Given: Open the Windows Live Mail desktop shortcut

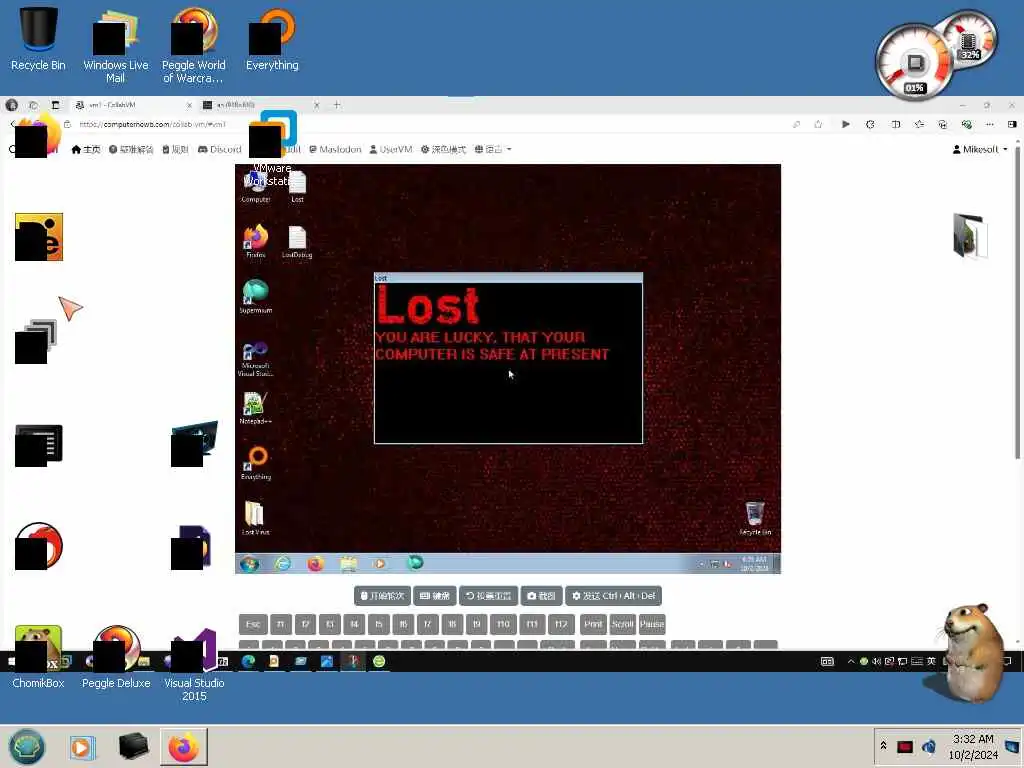Looking at the screenshot, I should click(116, 46).
